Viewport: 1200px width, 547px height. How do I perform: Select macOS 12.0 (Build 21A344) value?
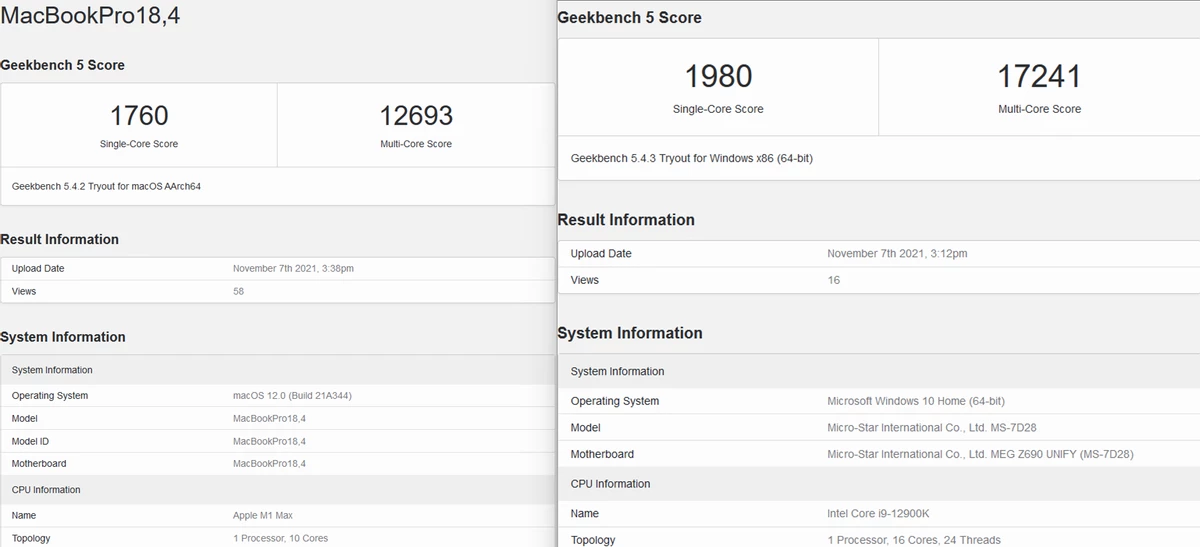(292, 396)
